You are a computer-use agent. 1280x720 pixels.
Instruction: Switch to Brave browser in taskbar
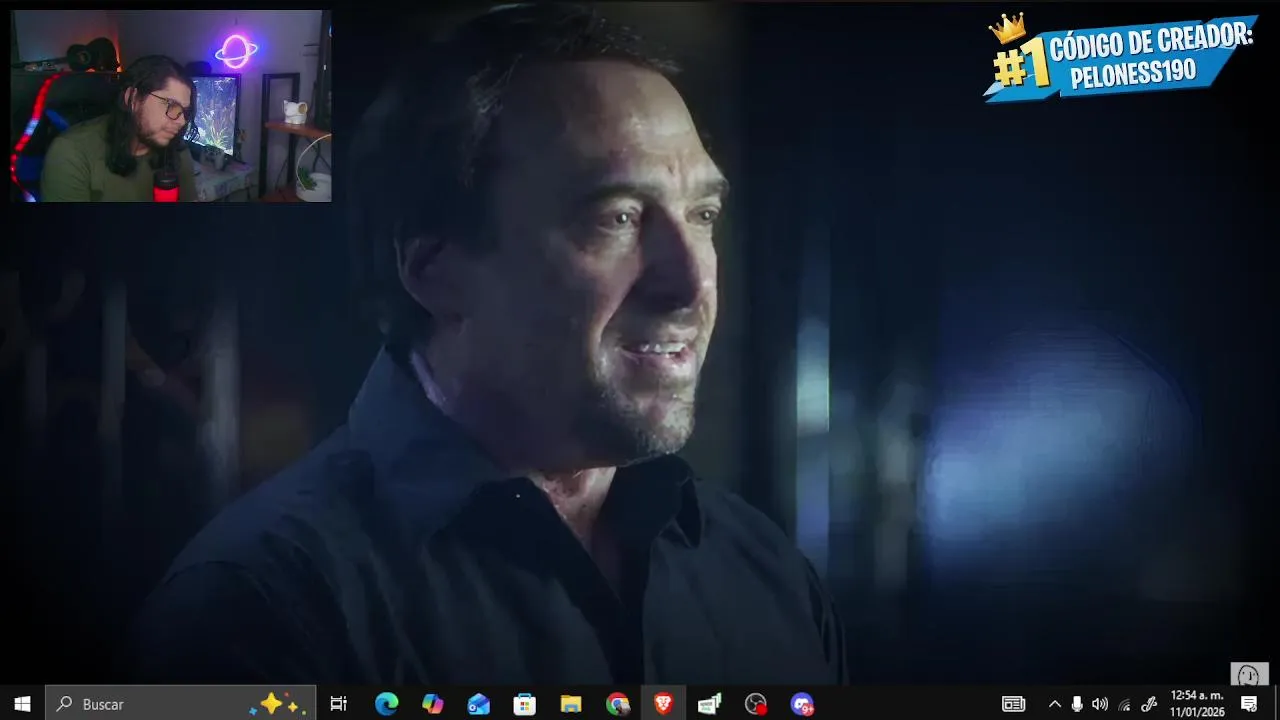click(663, 704)
